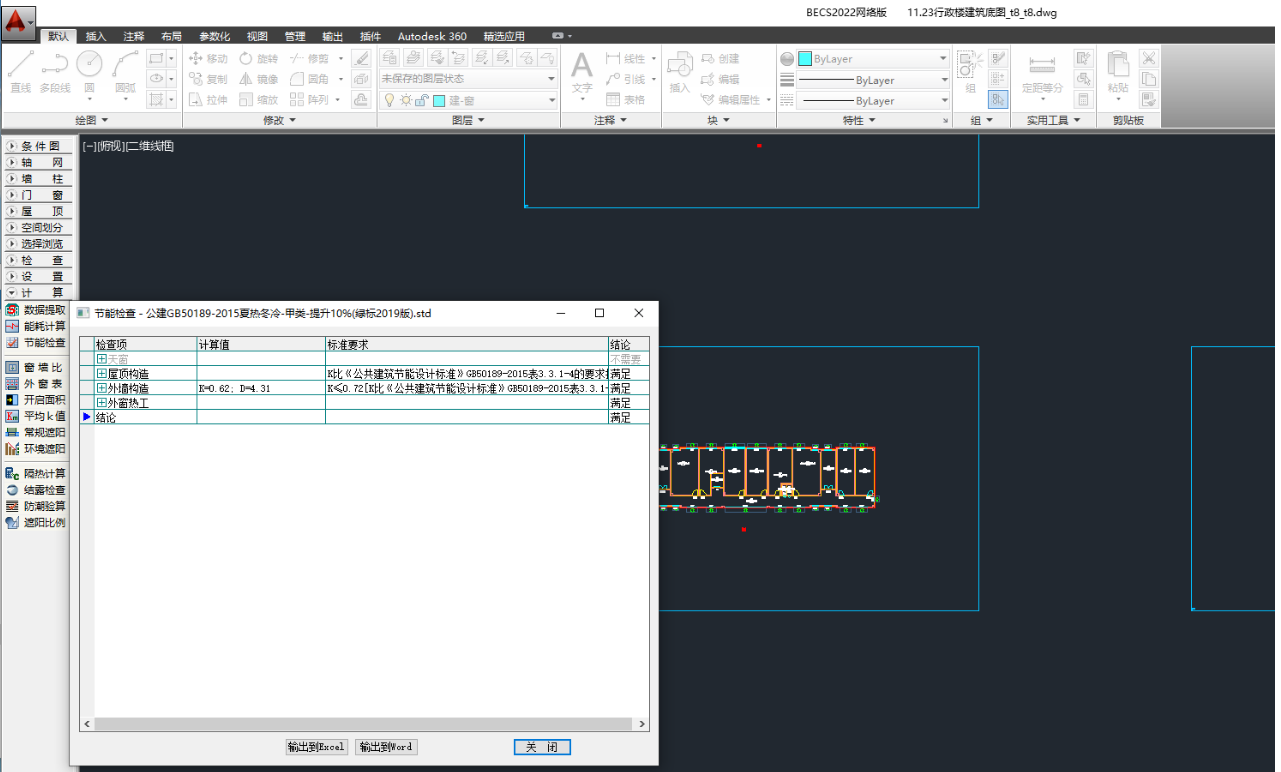Toggle the layer sun freeze icon
1281x772 pixels.
(405, 100)
